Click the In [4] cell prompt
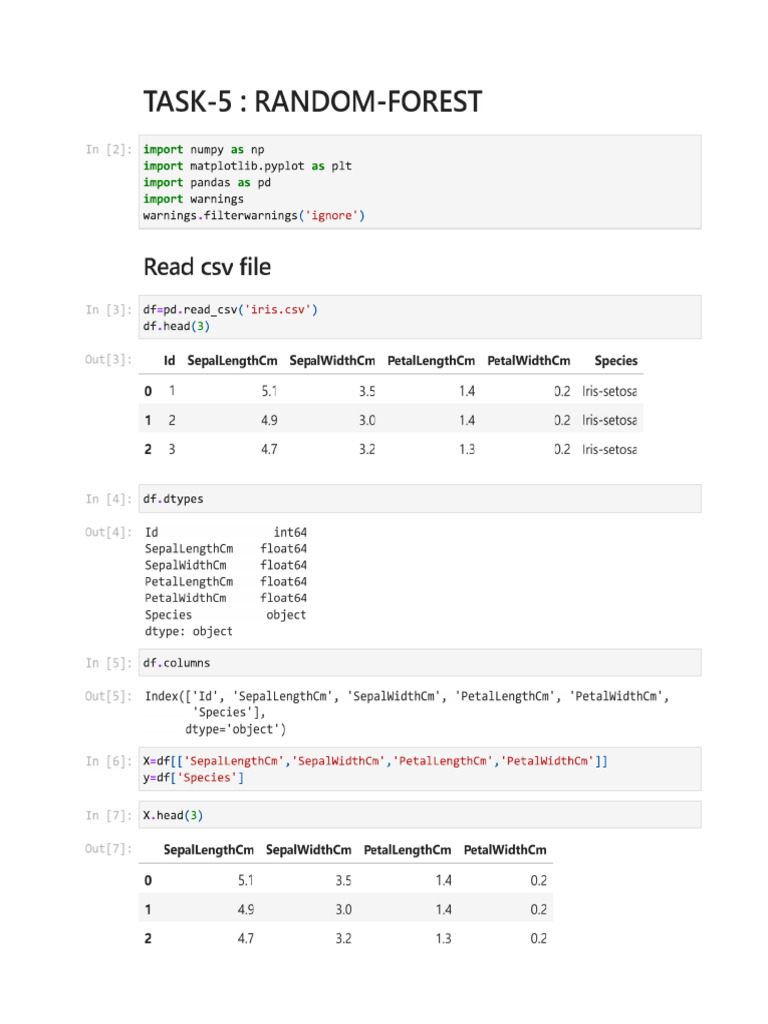 click(x=108, y=499)
